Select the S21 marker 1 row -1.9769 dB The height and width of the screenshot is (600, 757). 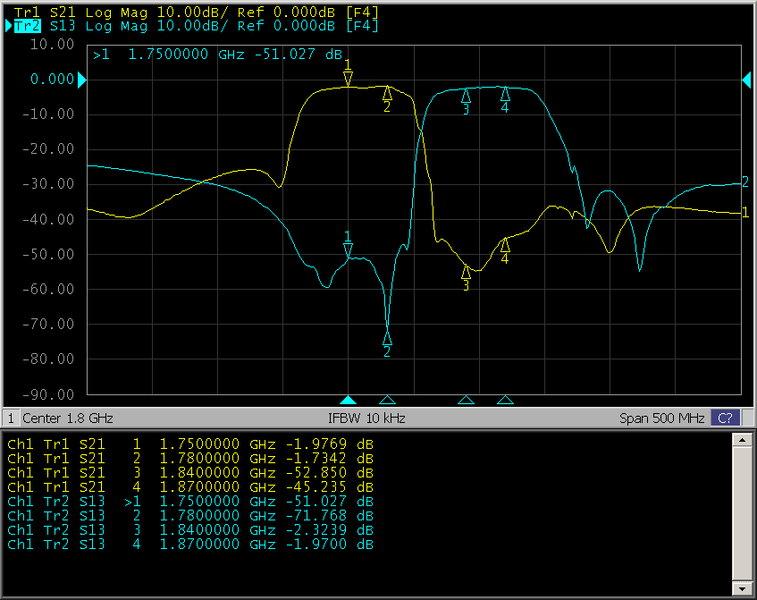[191, 444]
